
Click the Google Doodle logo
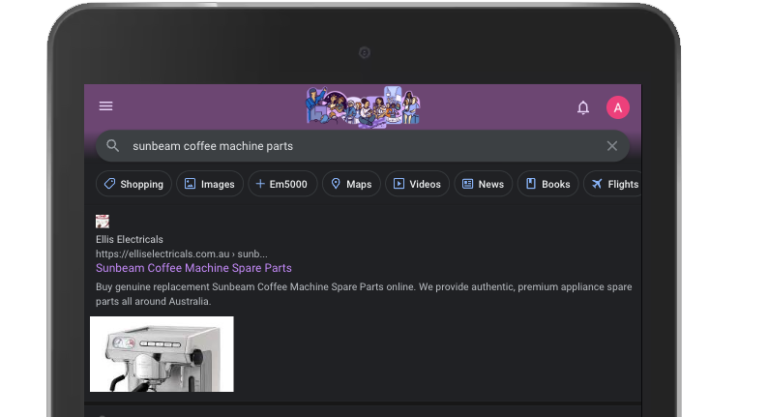pyautogui.click(x=363, y=106)
